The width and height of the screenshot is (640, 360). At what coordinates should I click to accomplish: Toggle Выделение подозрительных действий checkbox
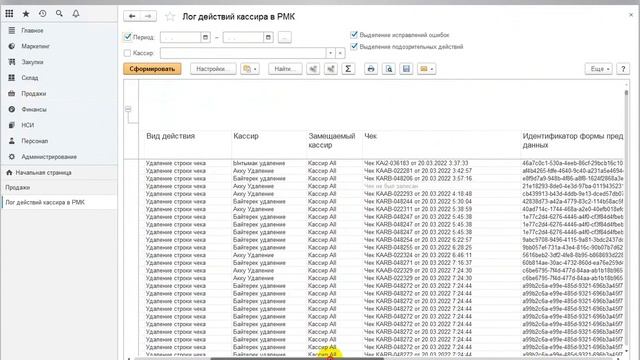coord(354,46)
